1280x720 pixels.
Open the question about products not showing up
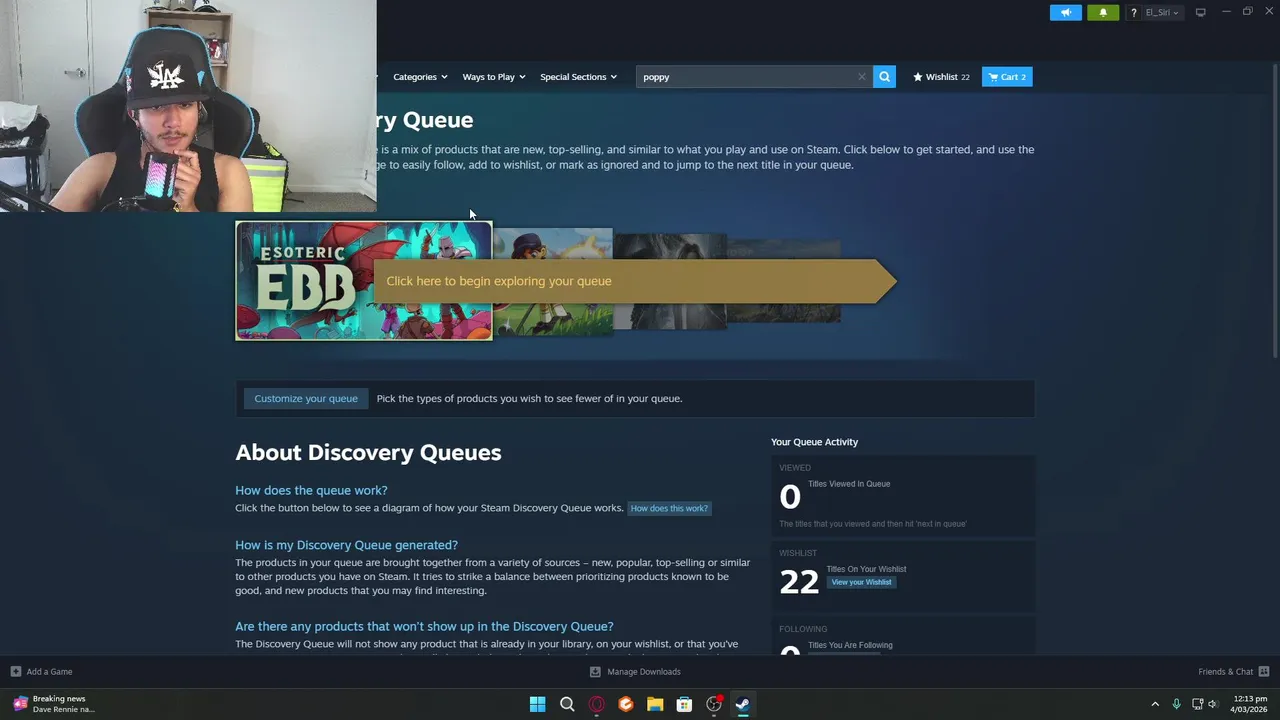click(x=424, y=626)
